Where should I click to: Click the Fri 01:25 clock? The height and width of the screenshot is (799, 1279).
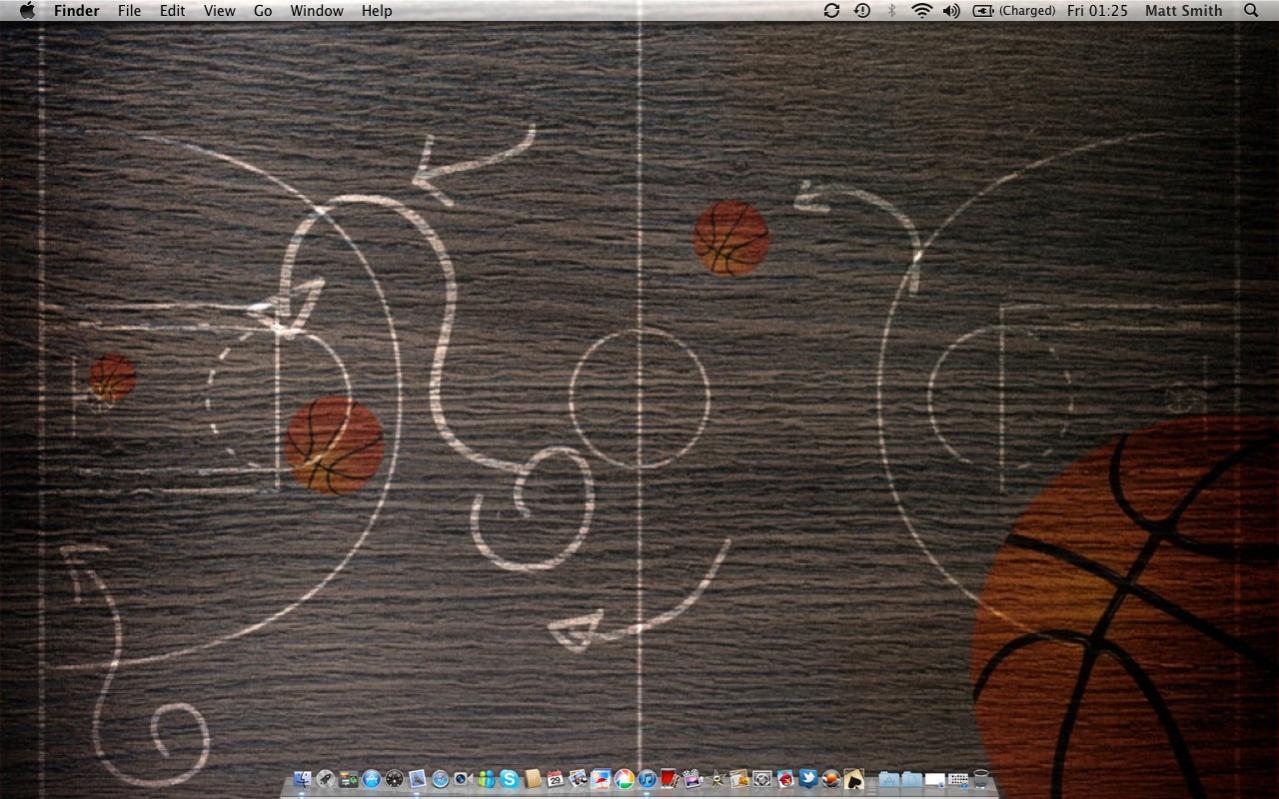[1097, 10]
